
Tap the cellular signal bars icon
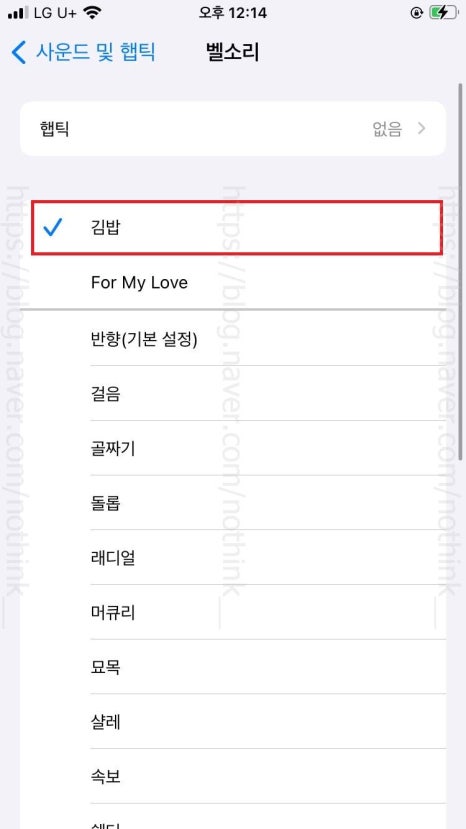tap(18, 13)
